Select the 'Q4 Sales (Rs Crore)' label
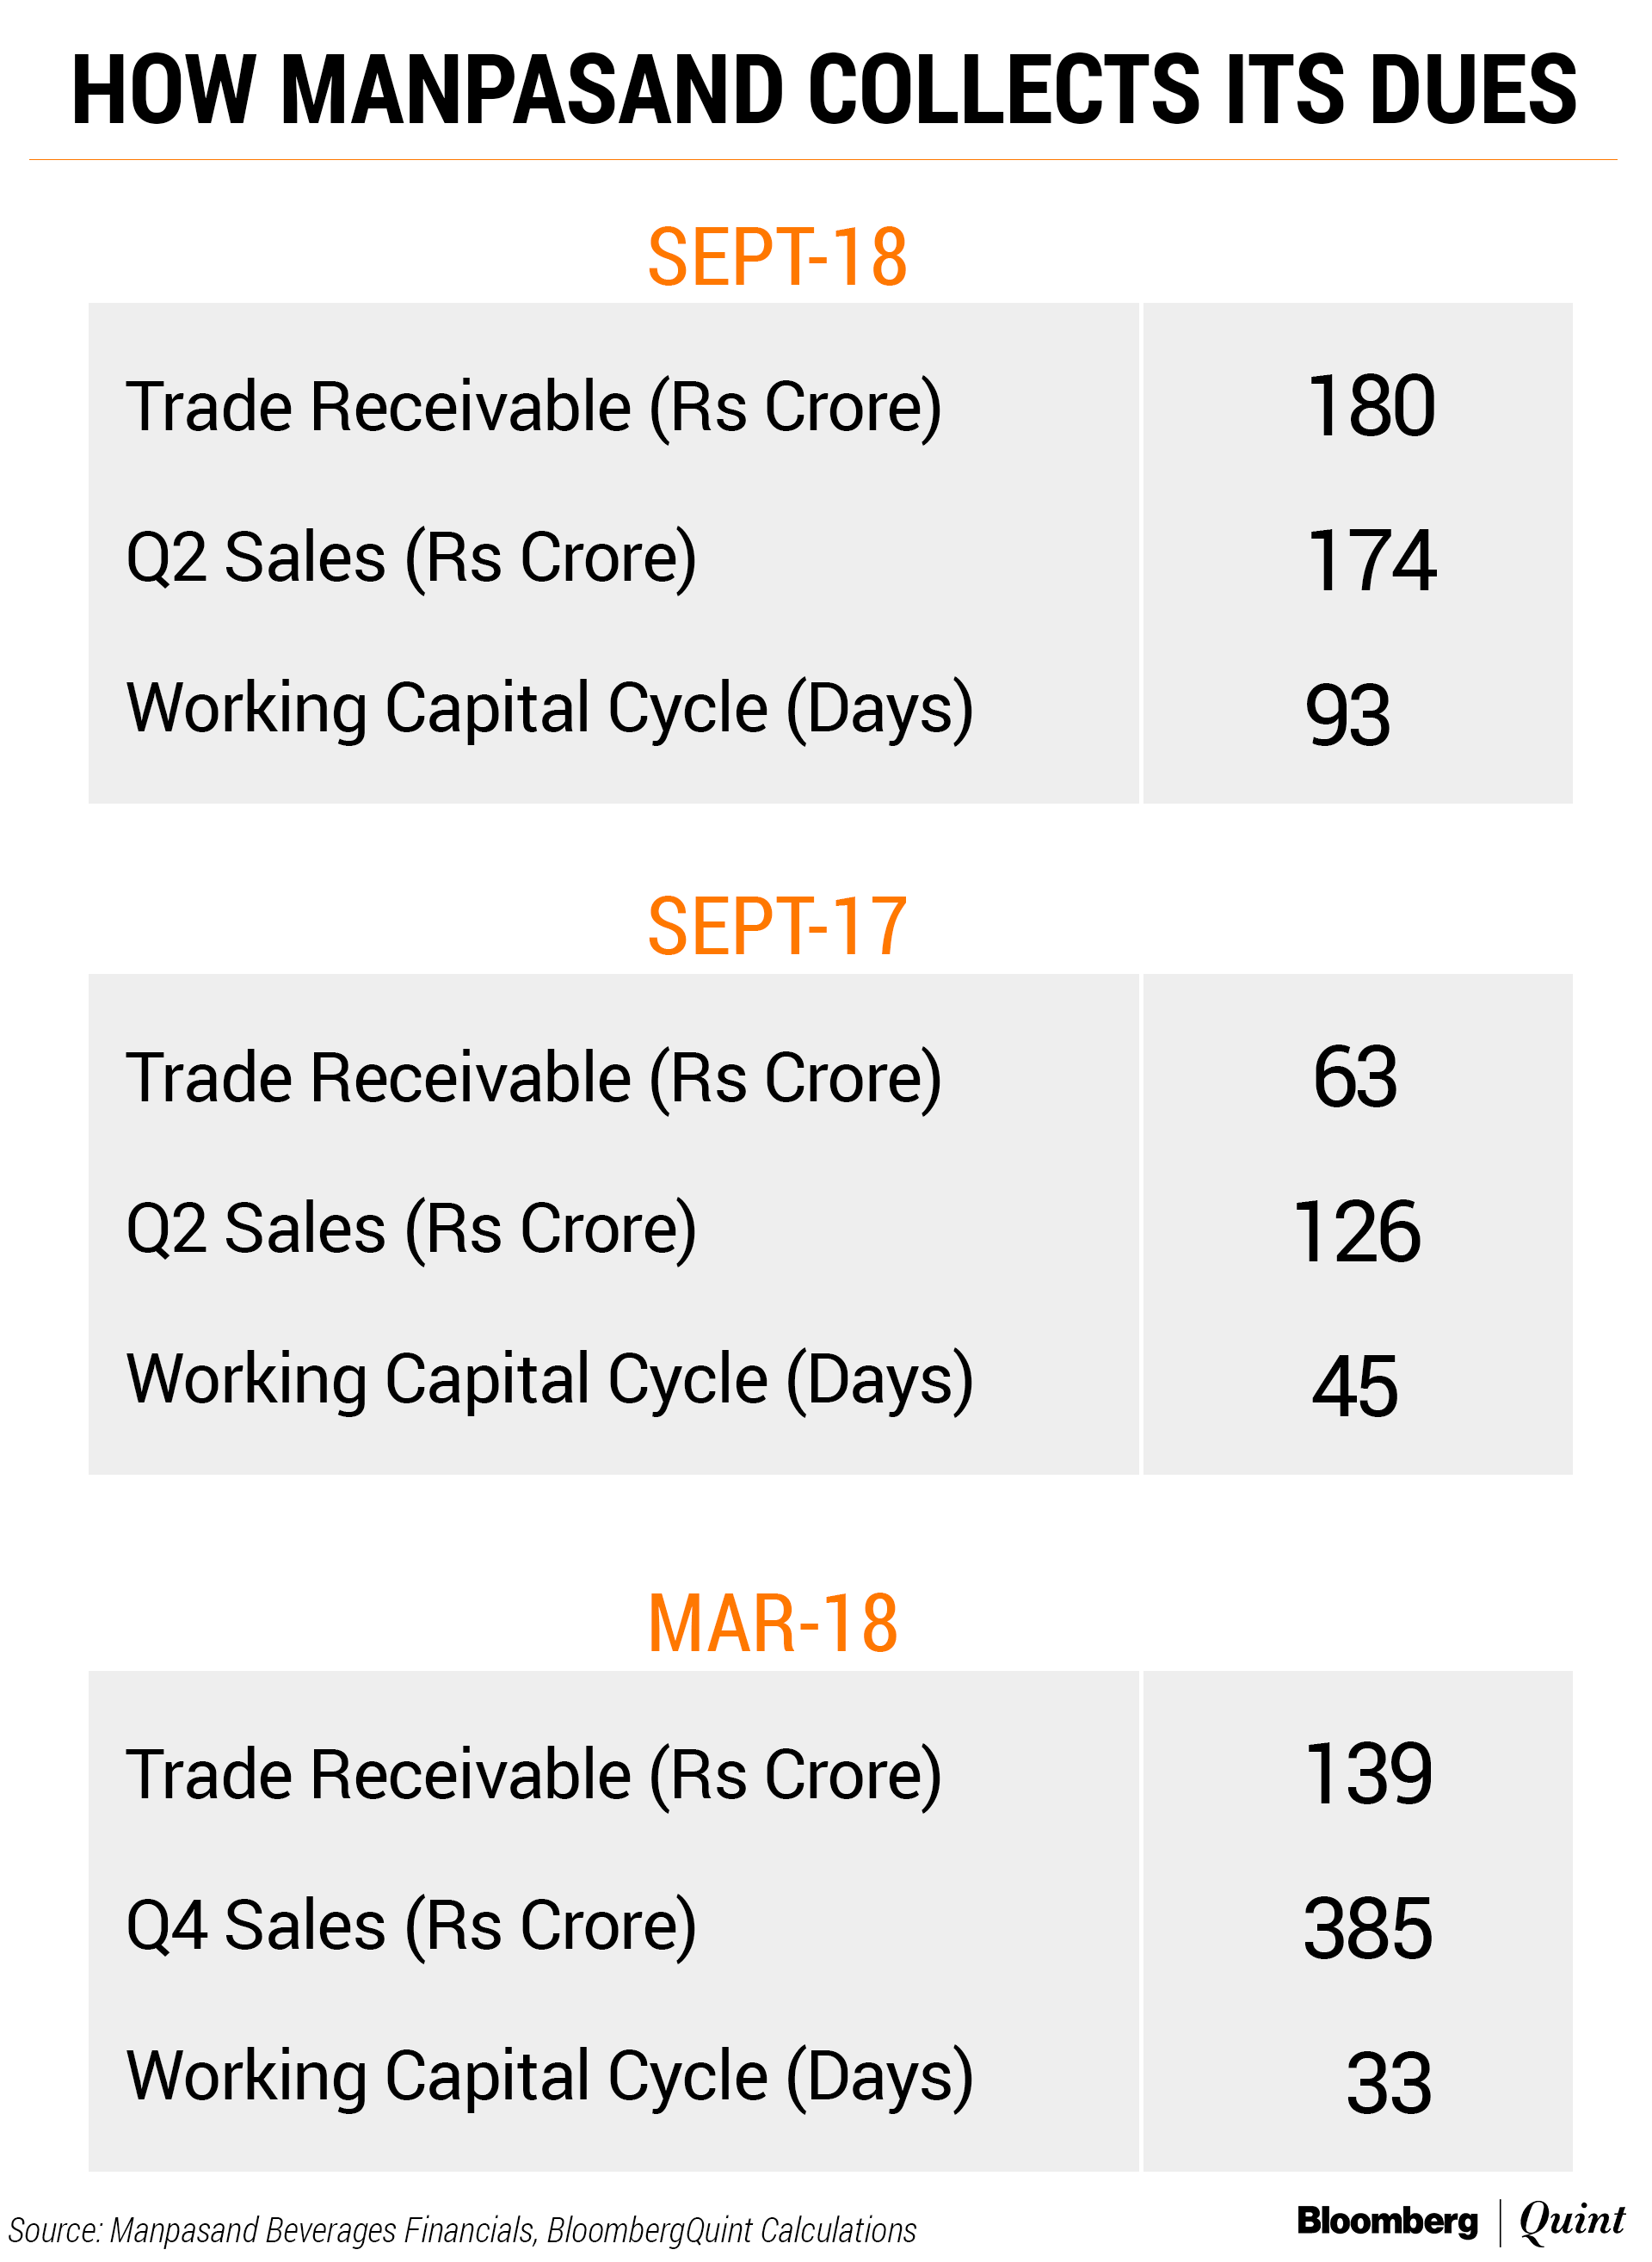 (411, 1926)
